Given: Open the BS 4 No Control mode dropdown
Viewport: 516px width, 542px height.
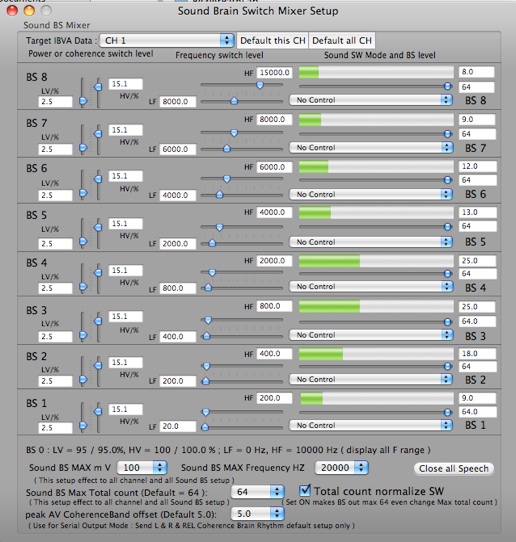Looking at the screenshot, I should click(371, 286).
